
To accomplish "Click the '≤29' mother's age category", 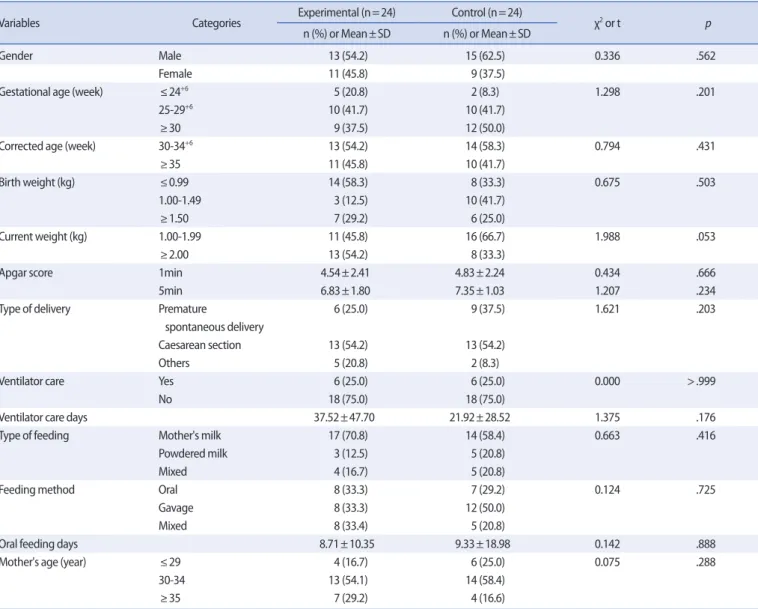I will 170,562.
